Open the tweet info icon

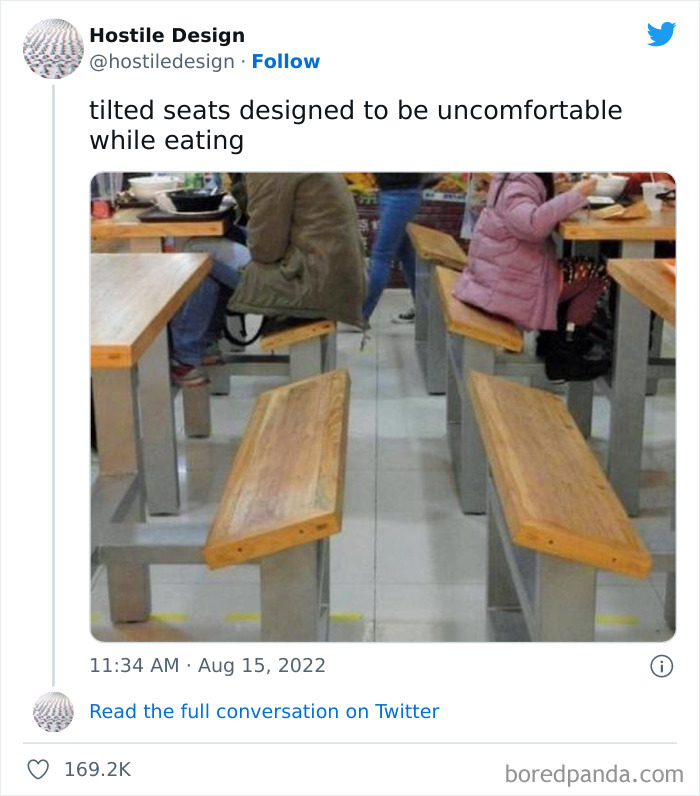click(661, 666)
